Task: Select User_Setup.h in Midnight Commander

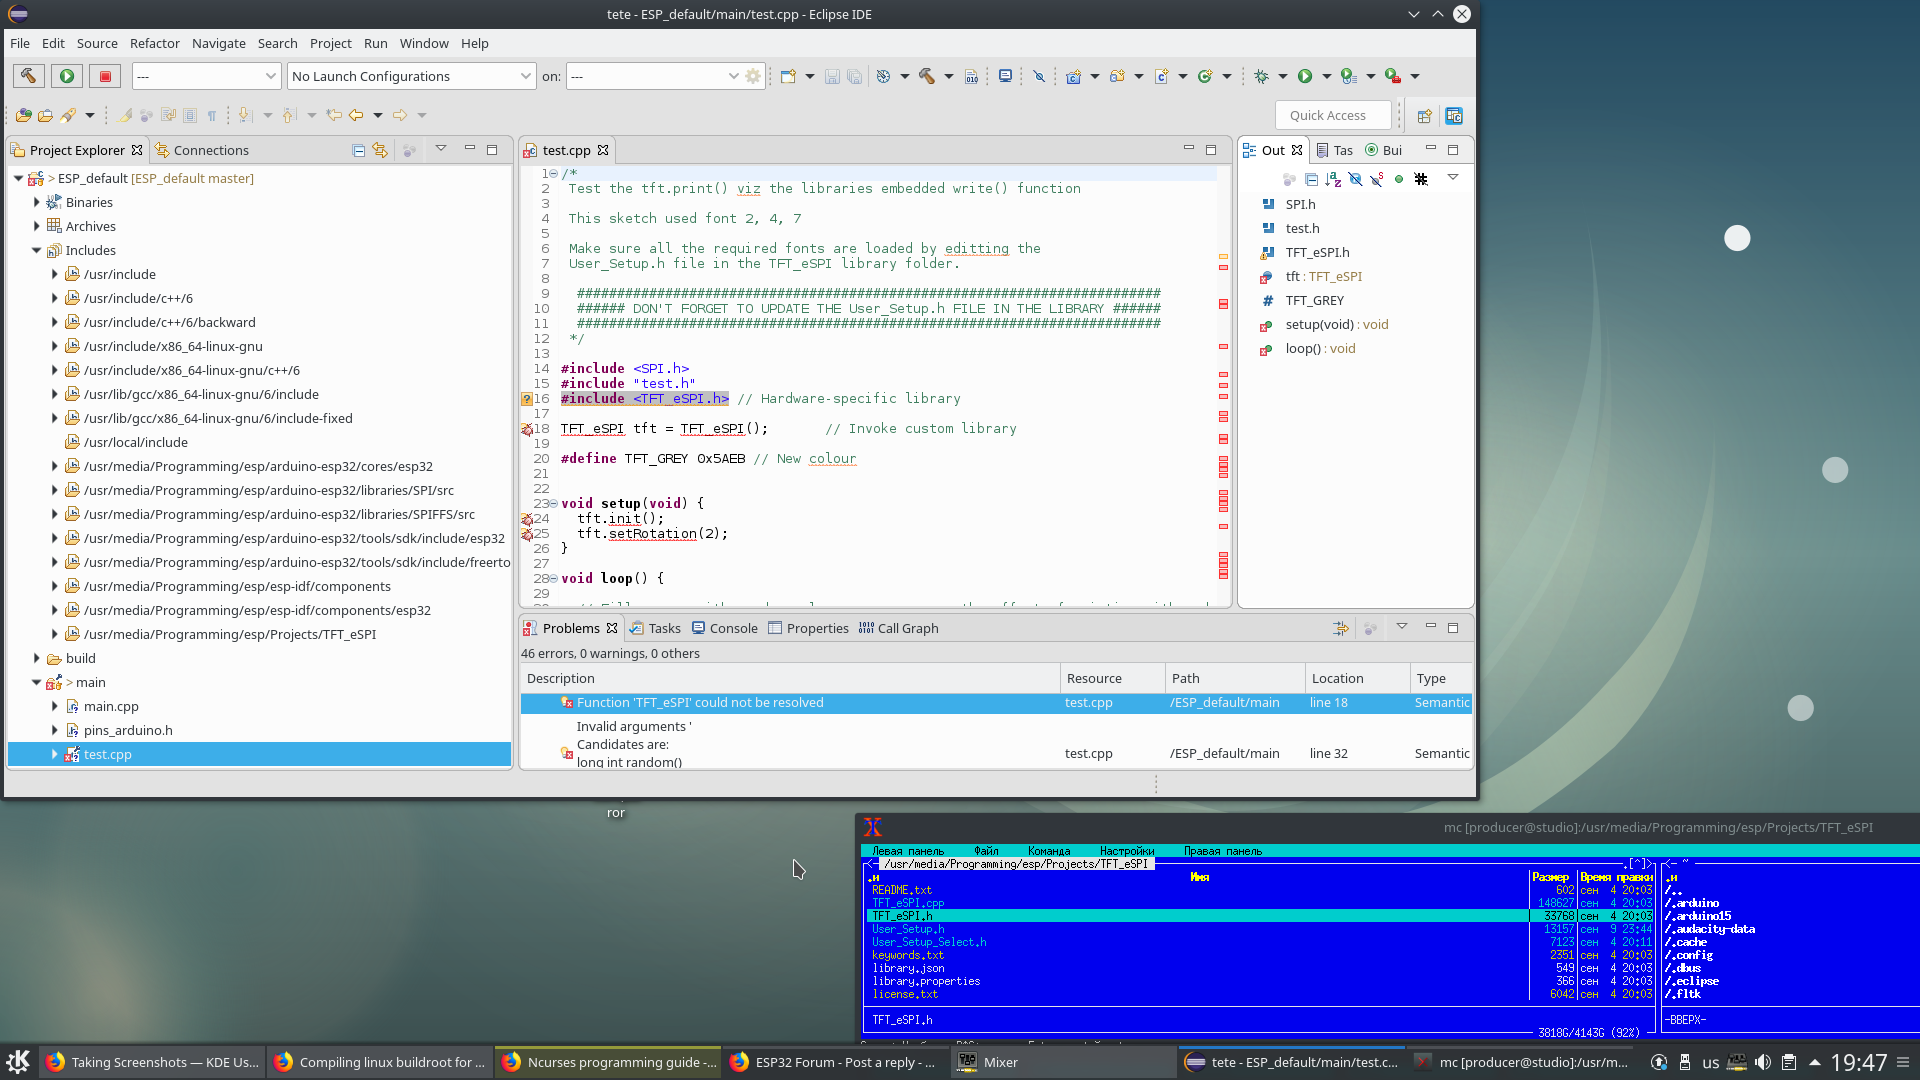Action: 907,929
